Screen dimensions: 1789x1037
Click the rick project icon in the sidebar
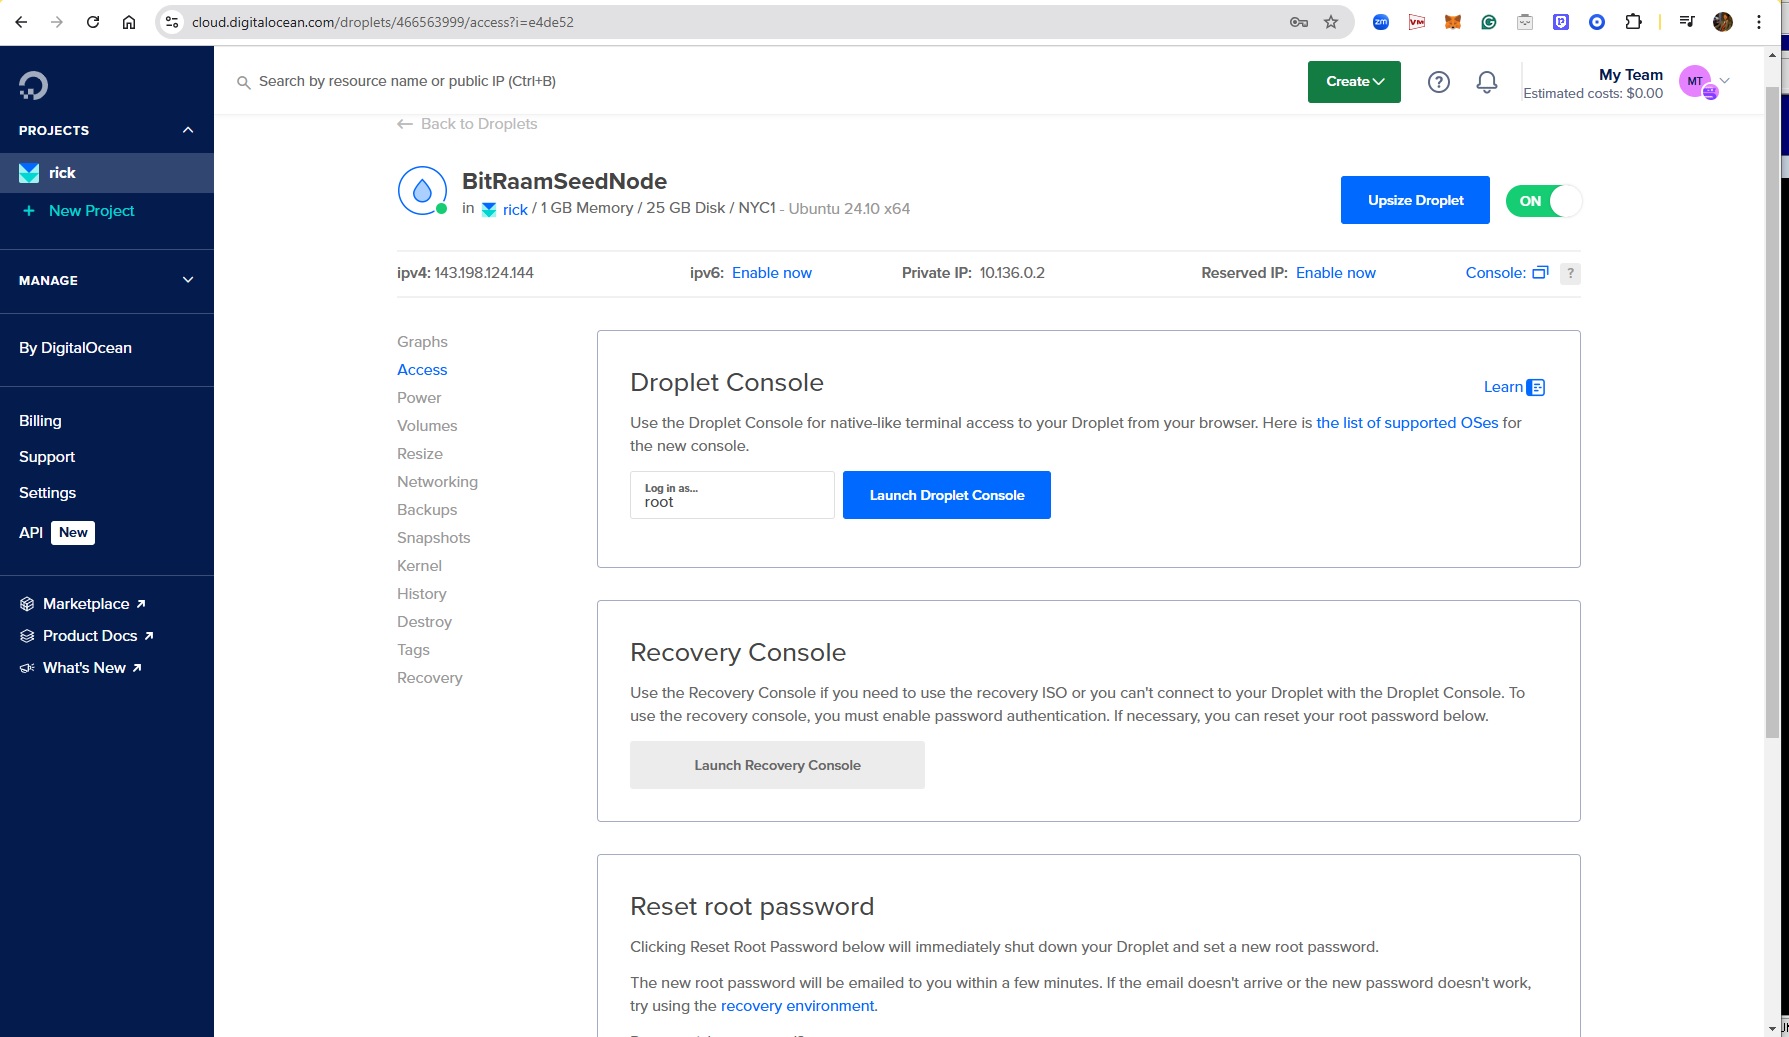click(29, 173)
